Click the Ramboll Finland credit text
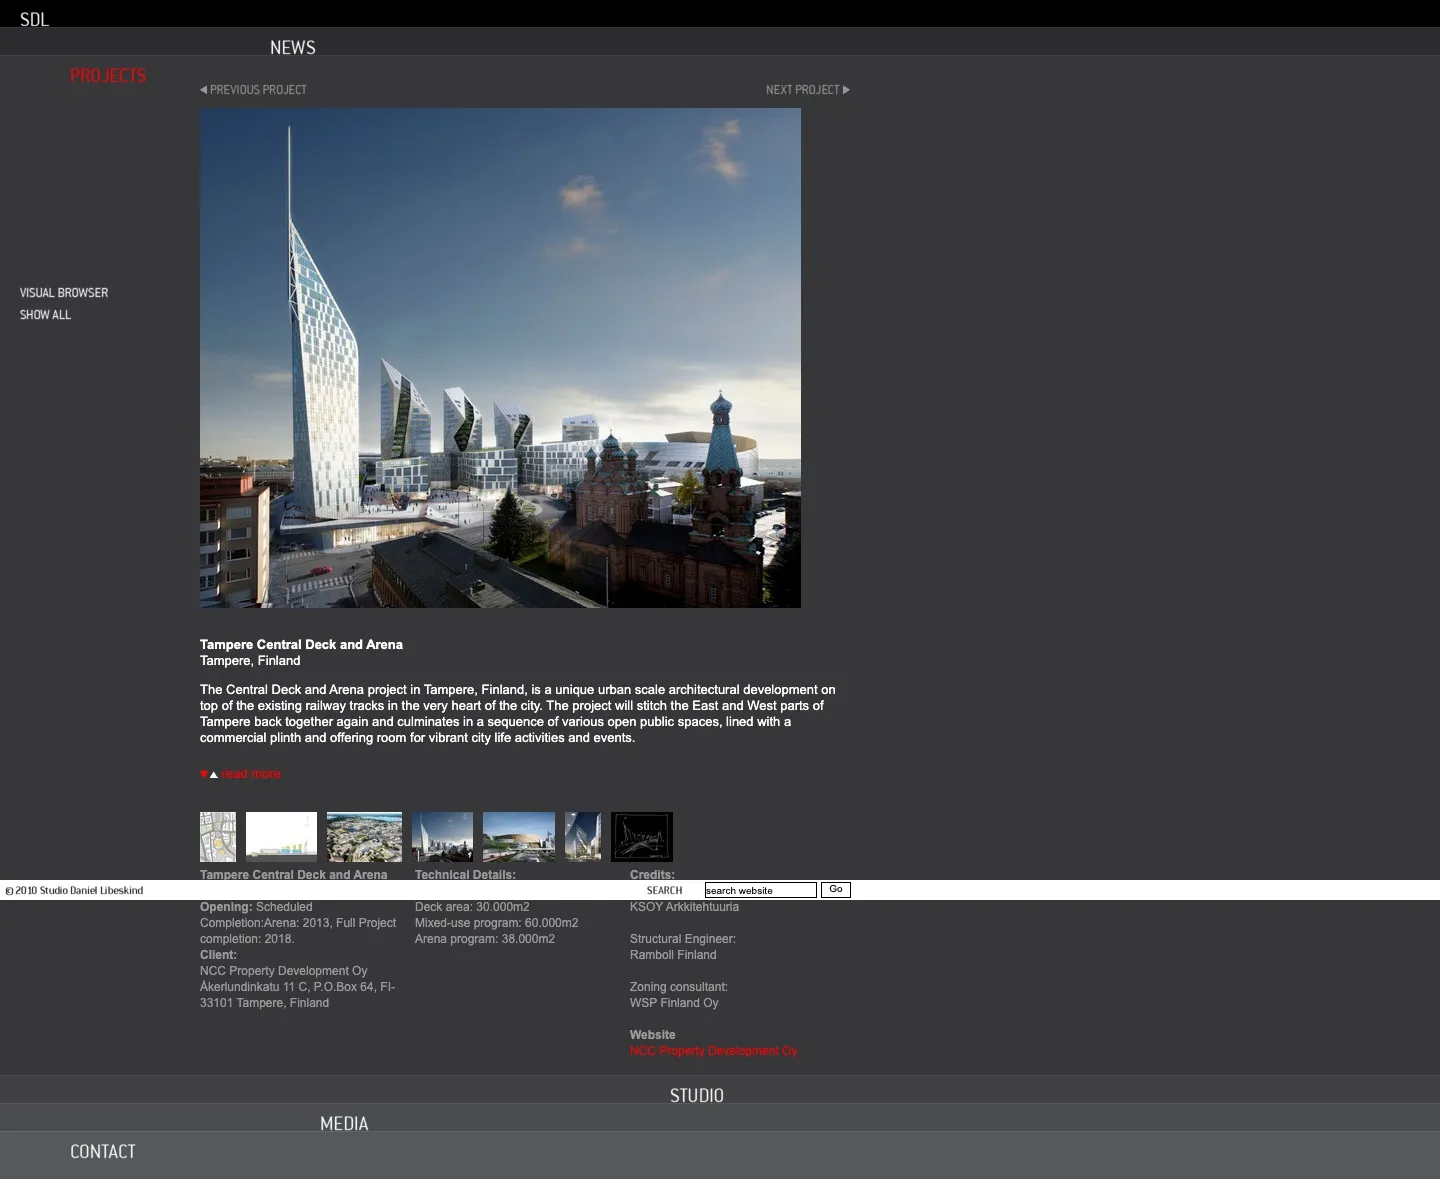The image size is (1440, 1179). click(673, 955)
